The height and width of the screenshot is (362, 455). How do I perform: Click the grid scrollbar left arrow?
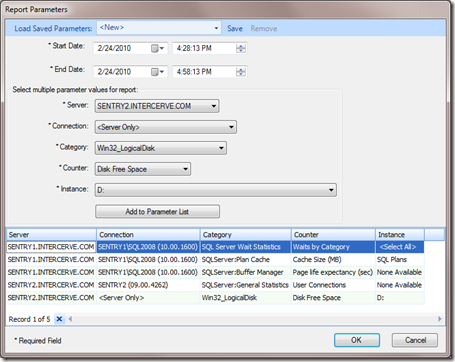(70, 319)
